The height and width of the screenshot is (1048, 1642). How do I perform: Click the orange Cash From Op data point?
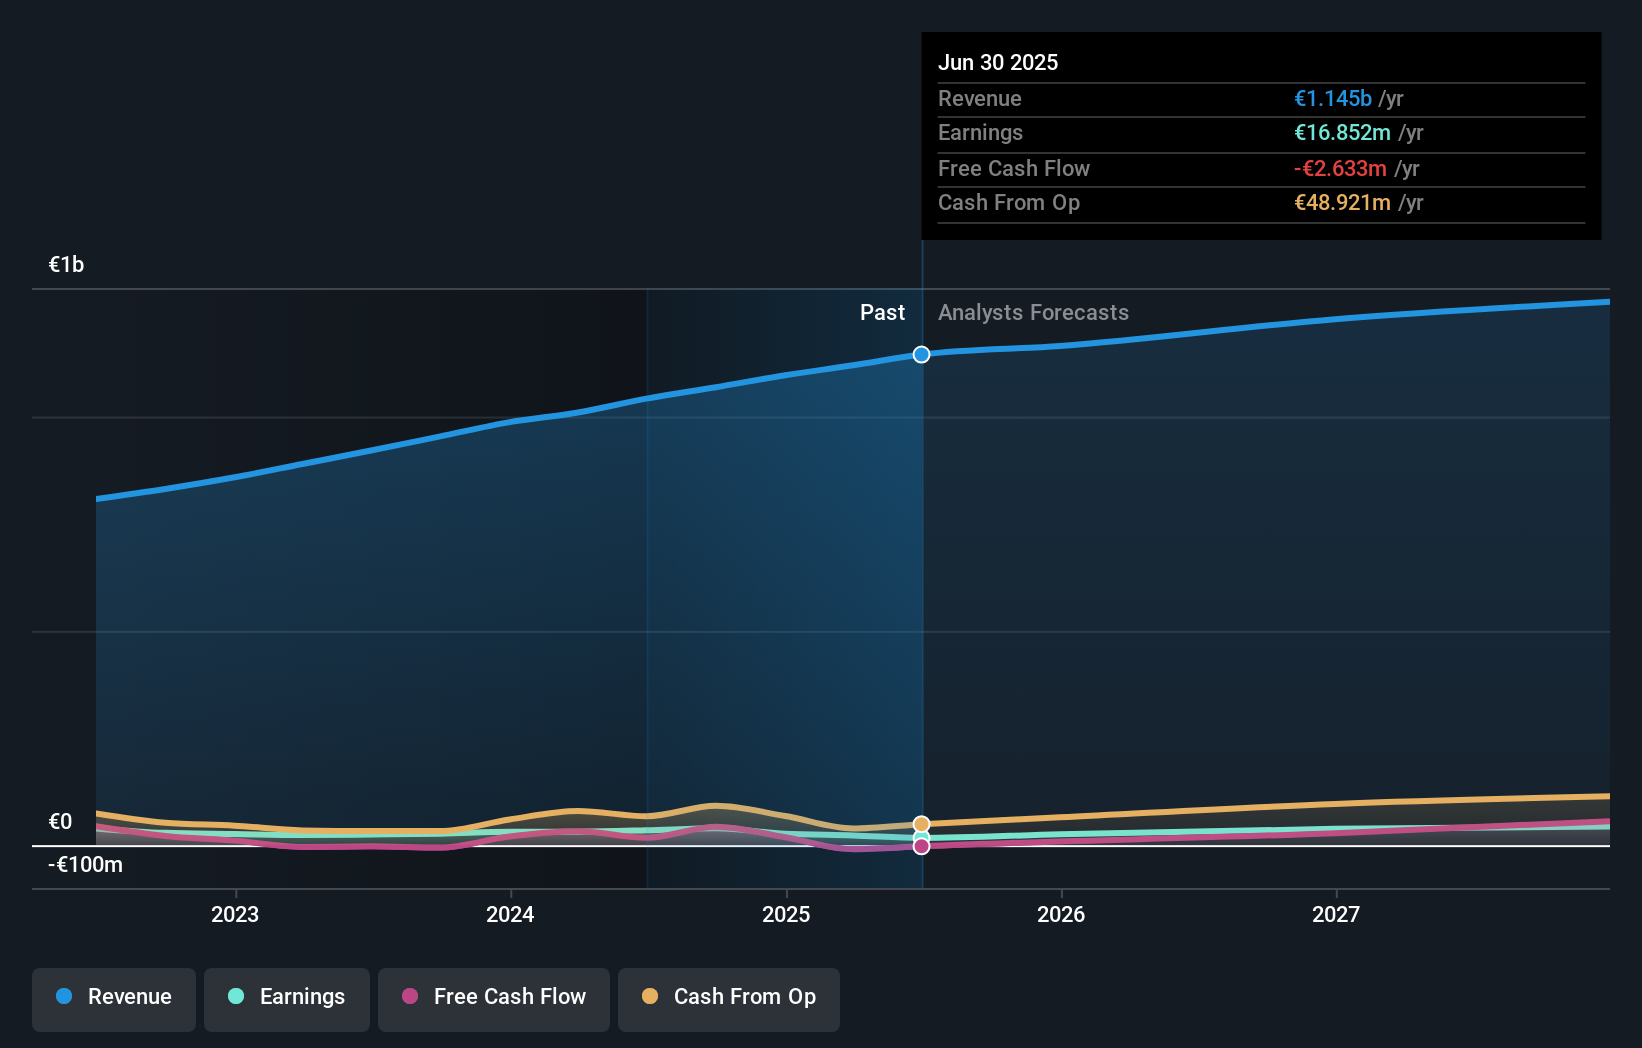[x=921, y=824]
